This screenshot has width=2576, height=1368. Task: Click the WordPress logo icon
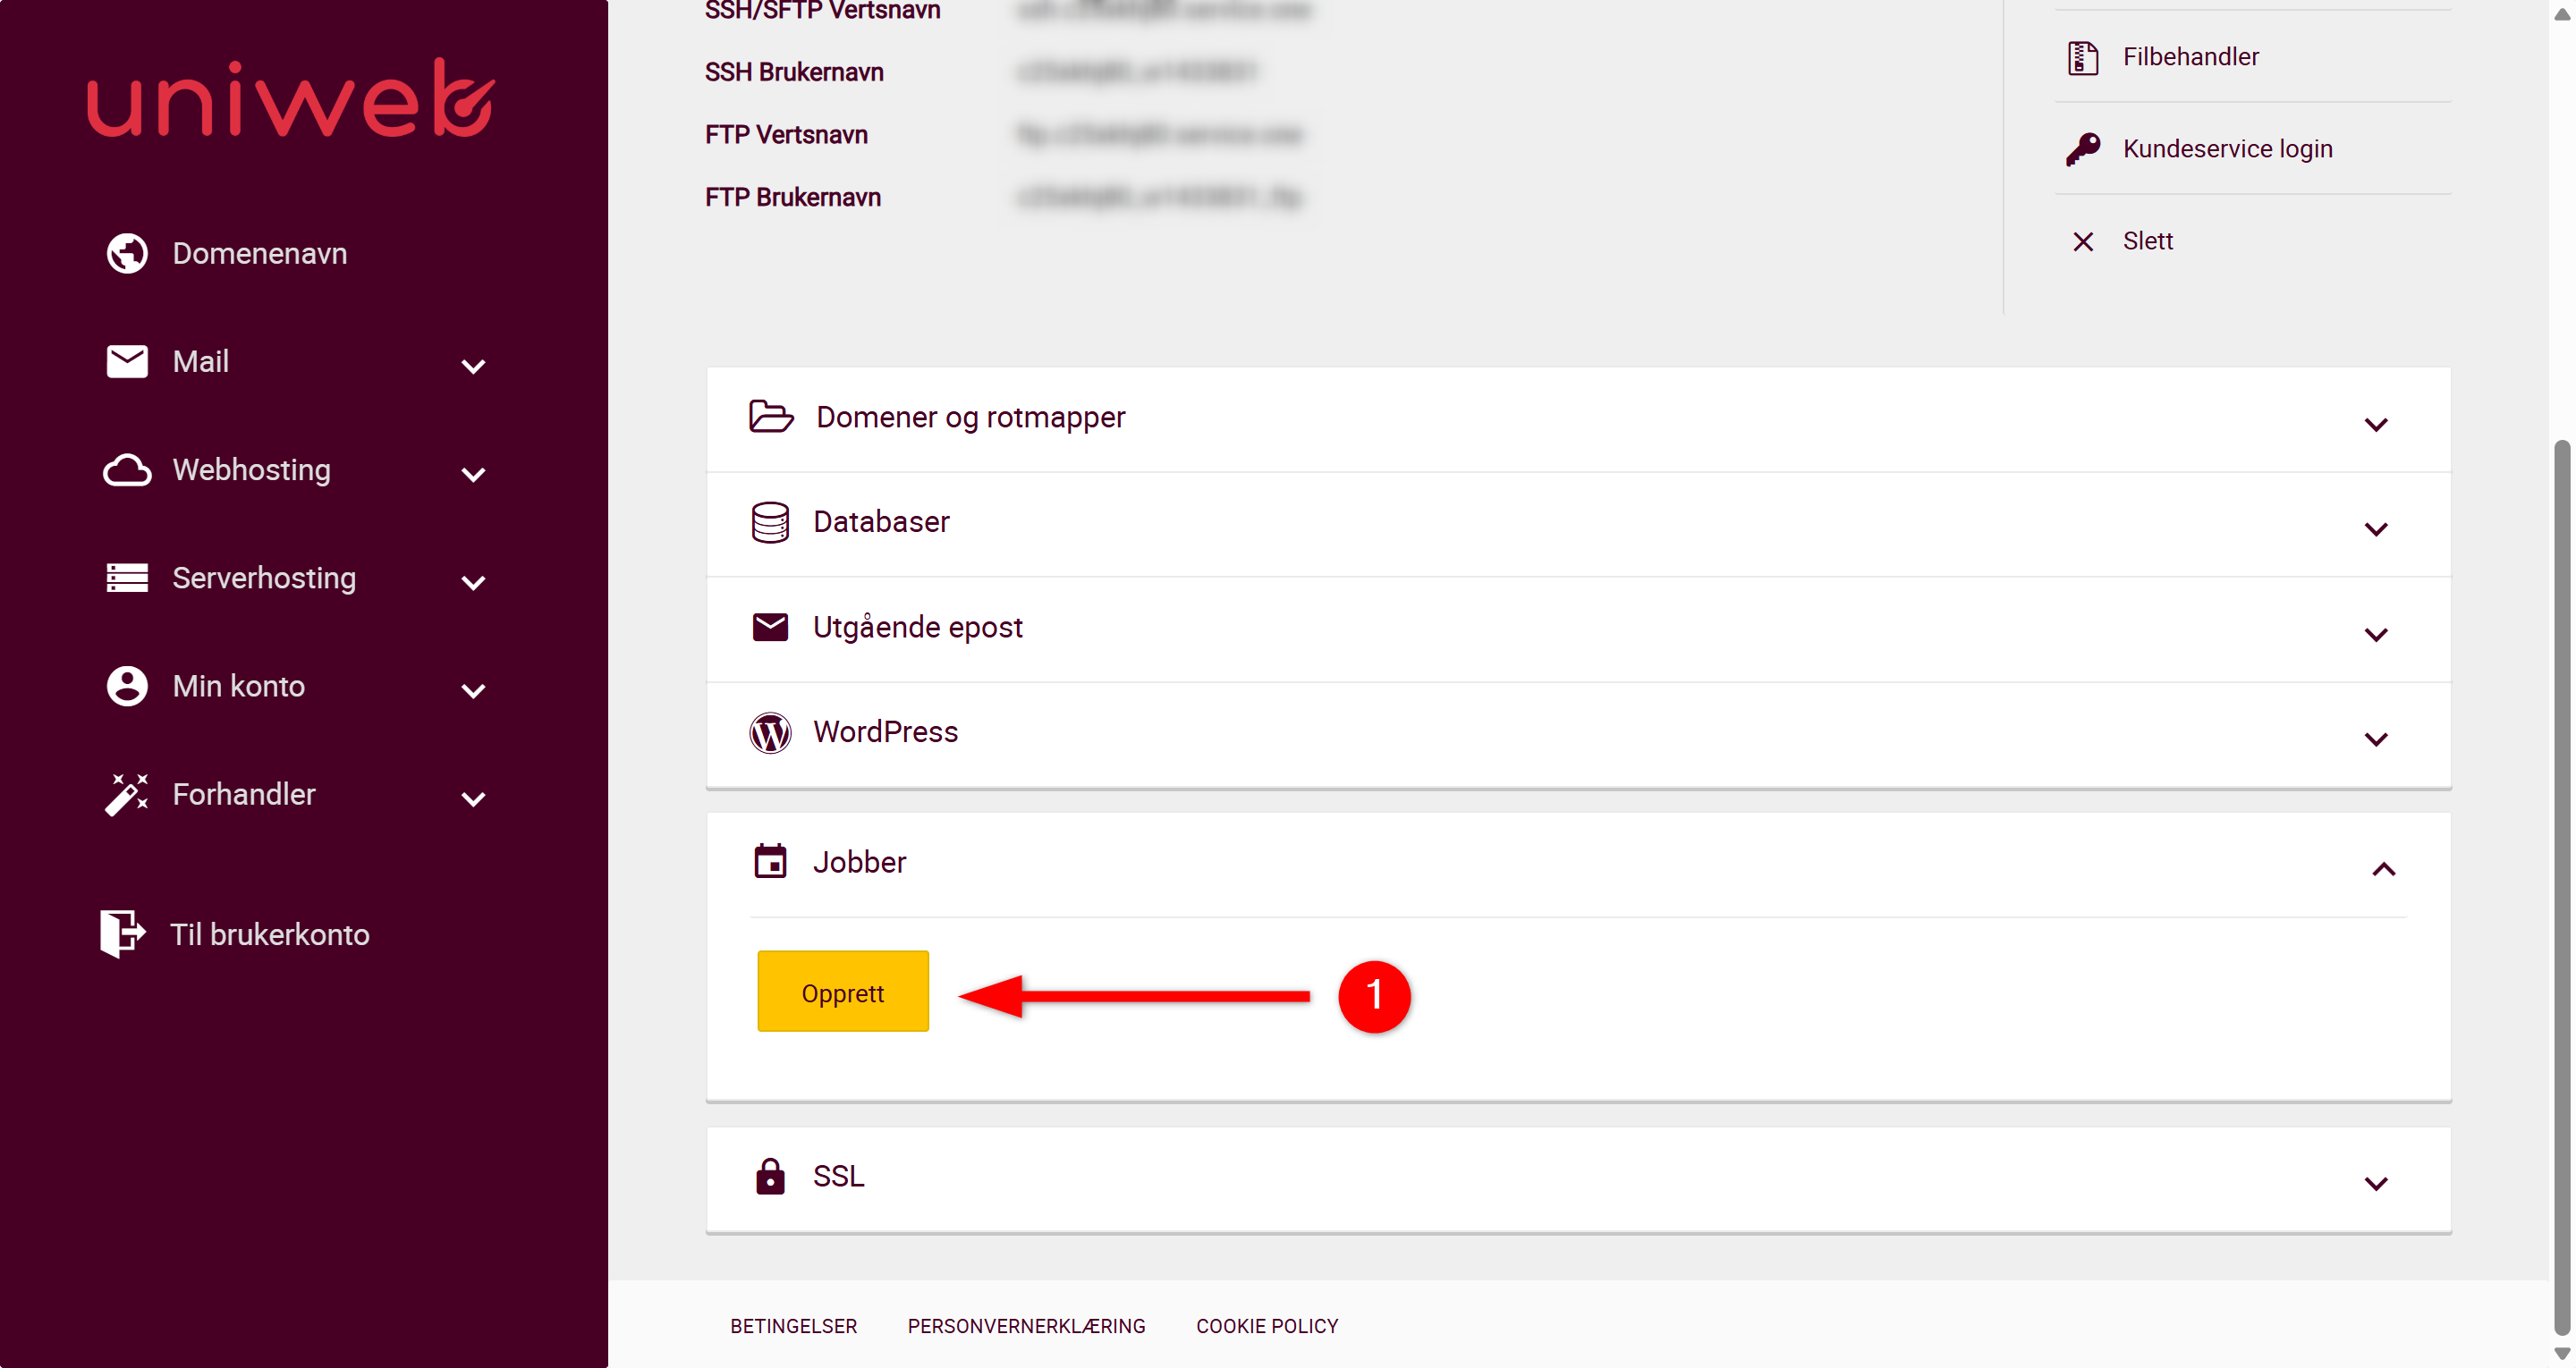coord(770,733)
